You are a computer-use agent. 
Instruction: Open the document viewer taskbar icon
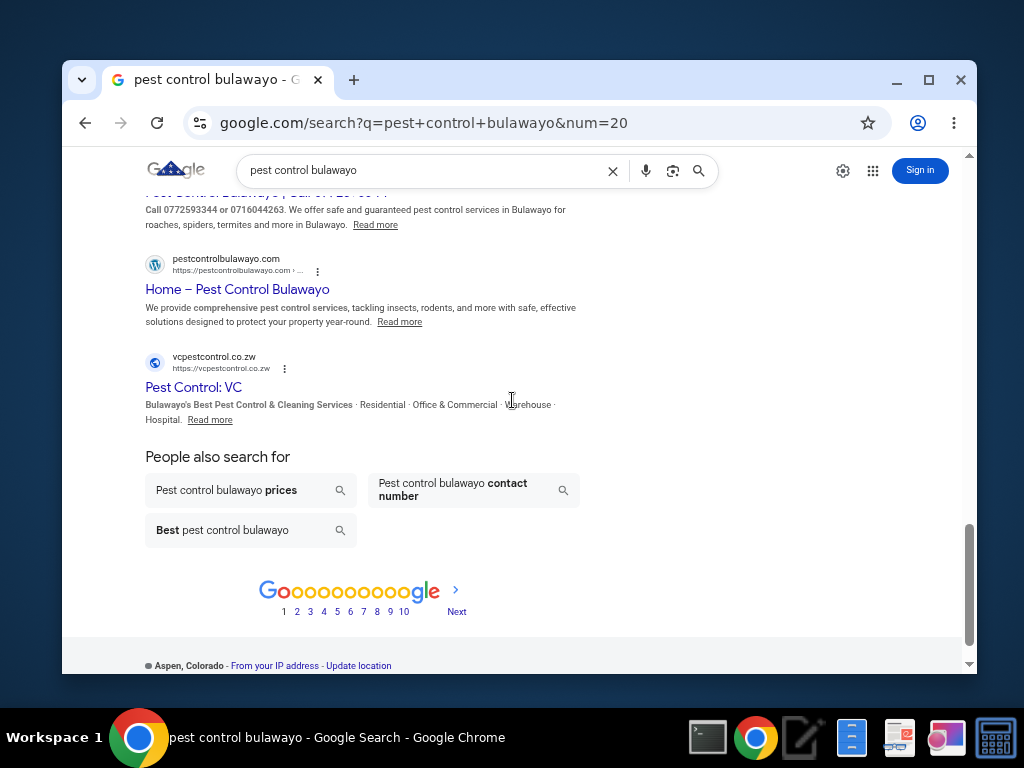[x=899, y=737]
